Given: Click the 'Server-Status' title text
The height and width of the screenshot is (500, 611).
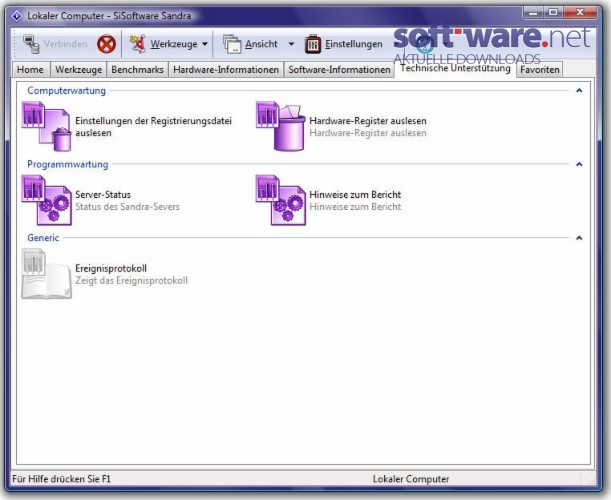Looking at the screenshot, I should pyautogui.click(x=103, y=194).
